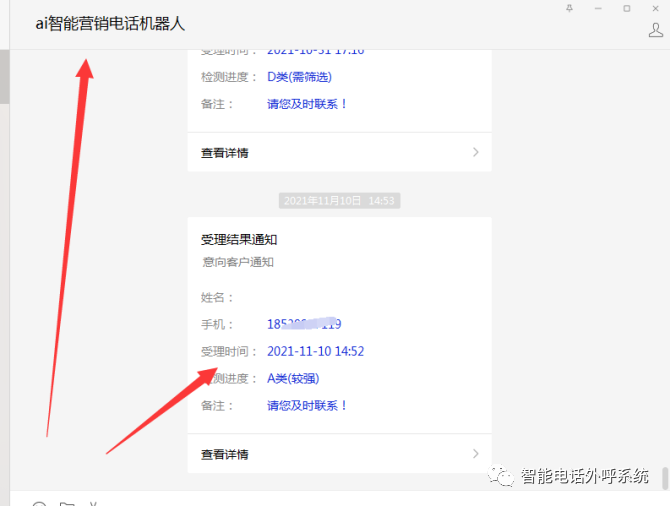Expand the chevron on the D类 card
The width and height of the screenshot is (670, 506).
[x=476, y=152]
